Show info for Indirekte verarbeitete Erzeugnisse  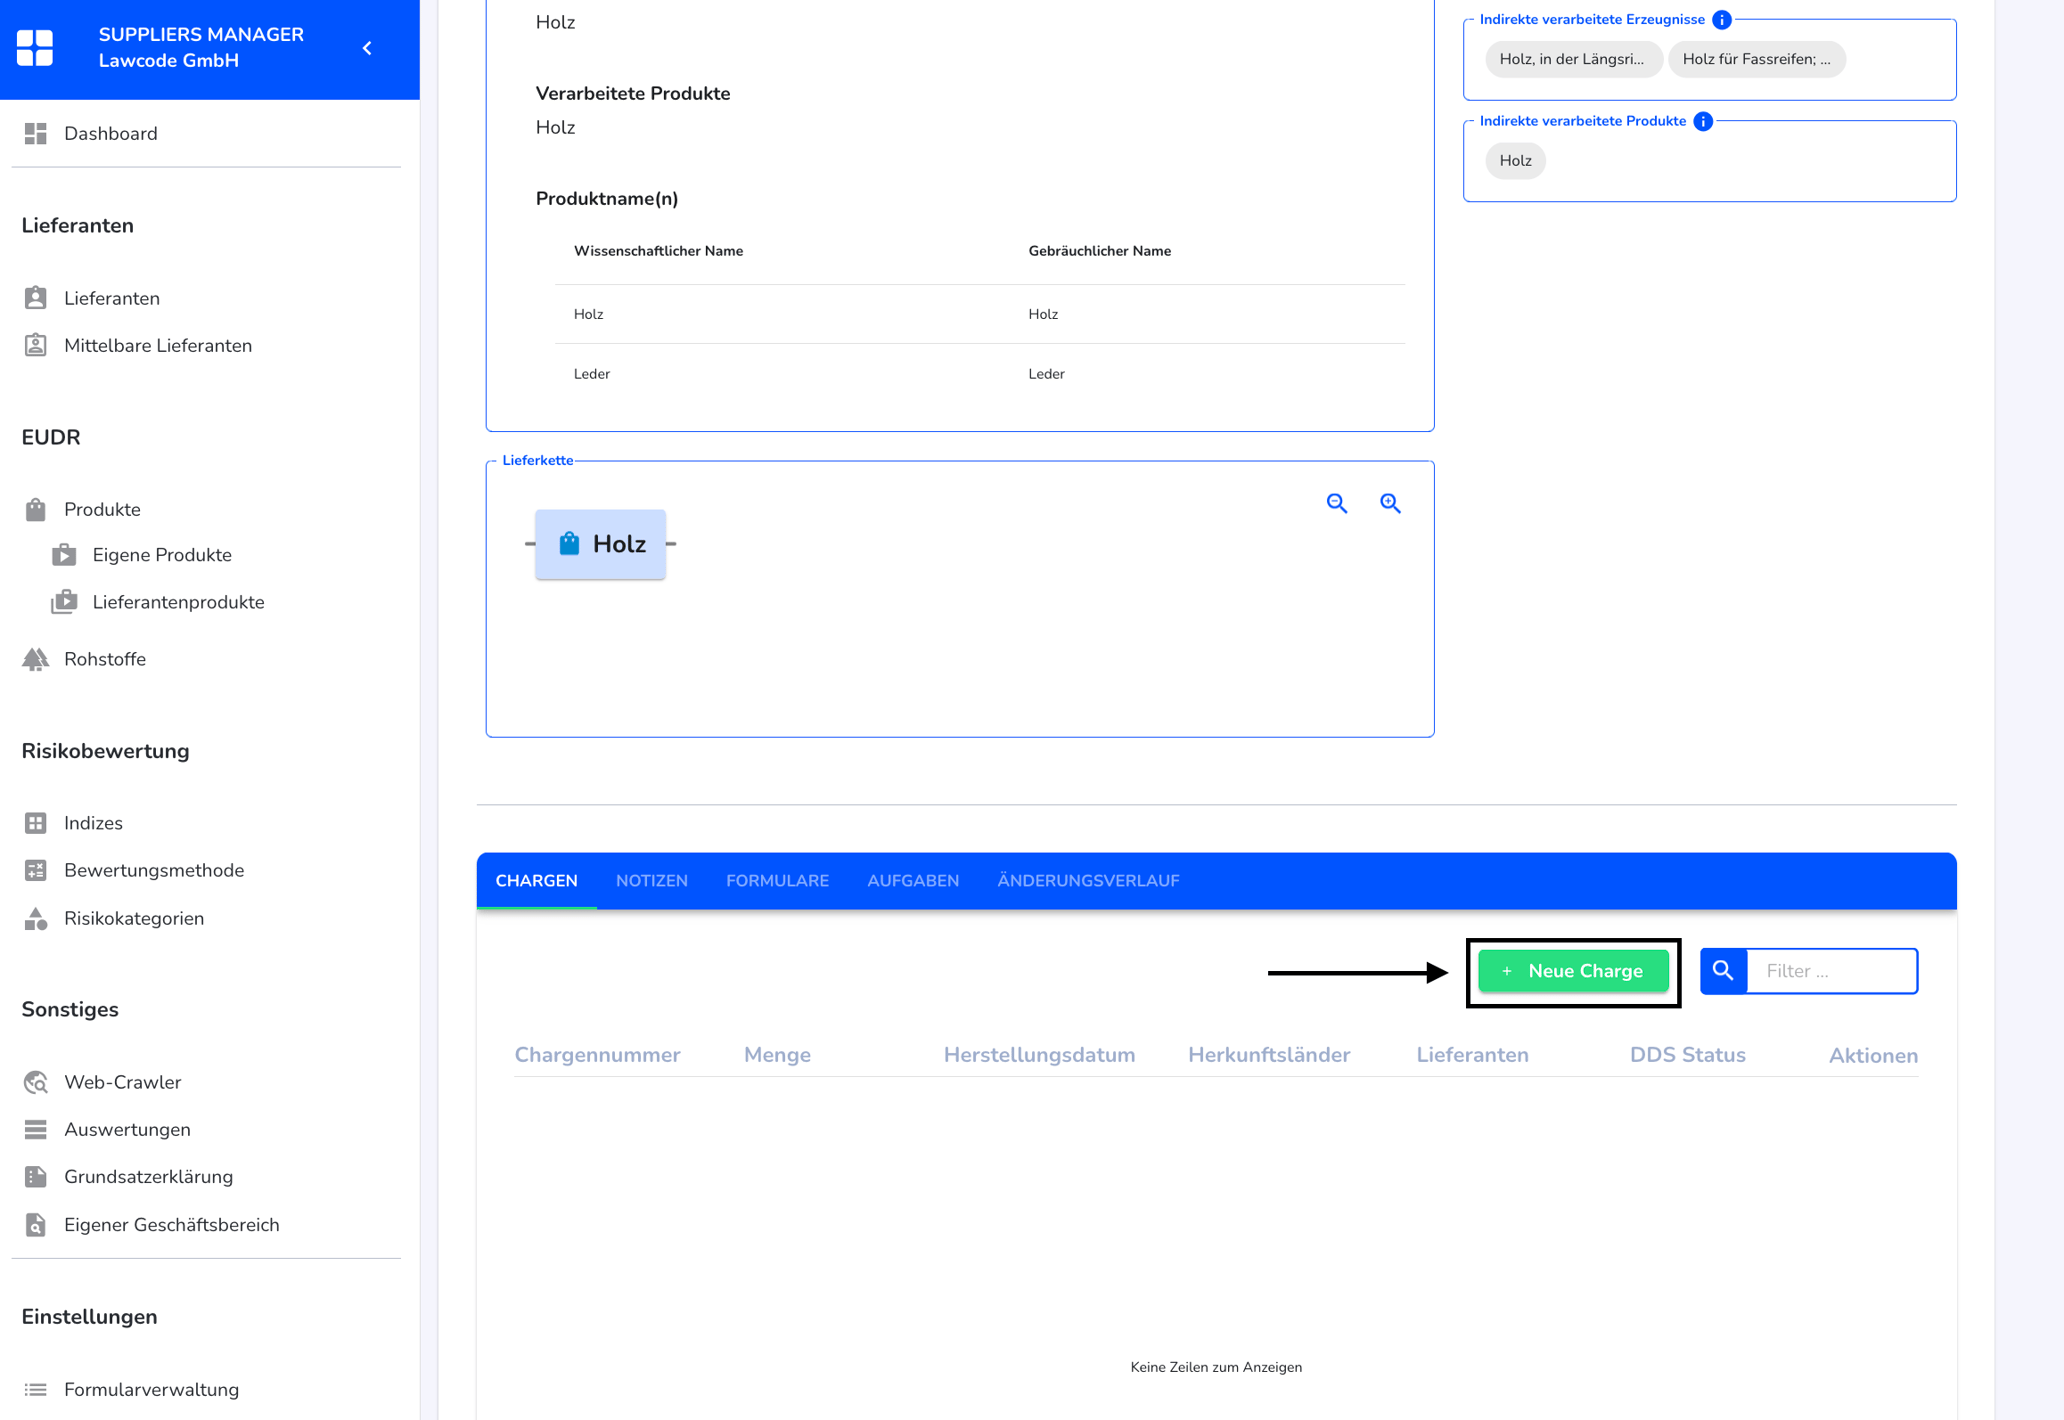tap(1721, 20)
